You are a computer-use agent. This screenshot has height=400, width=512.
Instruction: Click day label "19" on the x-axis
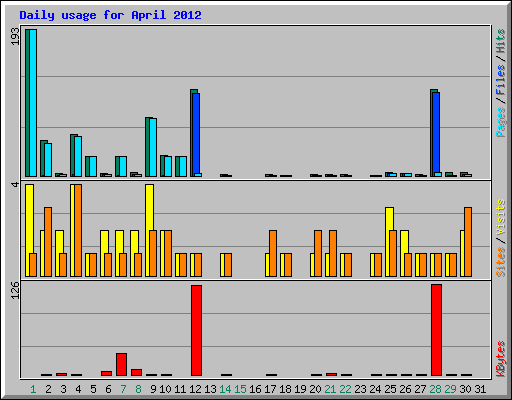300,389
